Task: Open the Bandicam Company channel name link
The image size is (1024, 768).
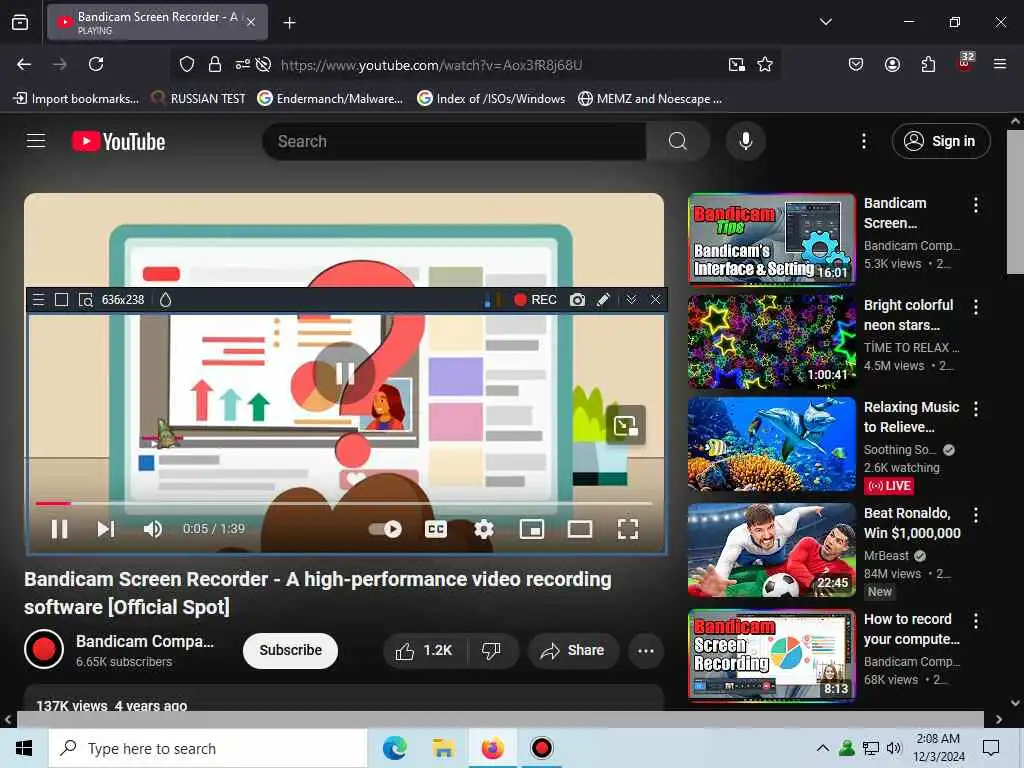Action: [145, 641]
